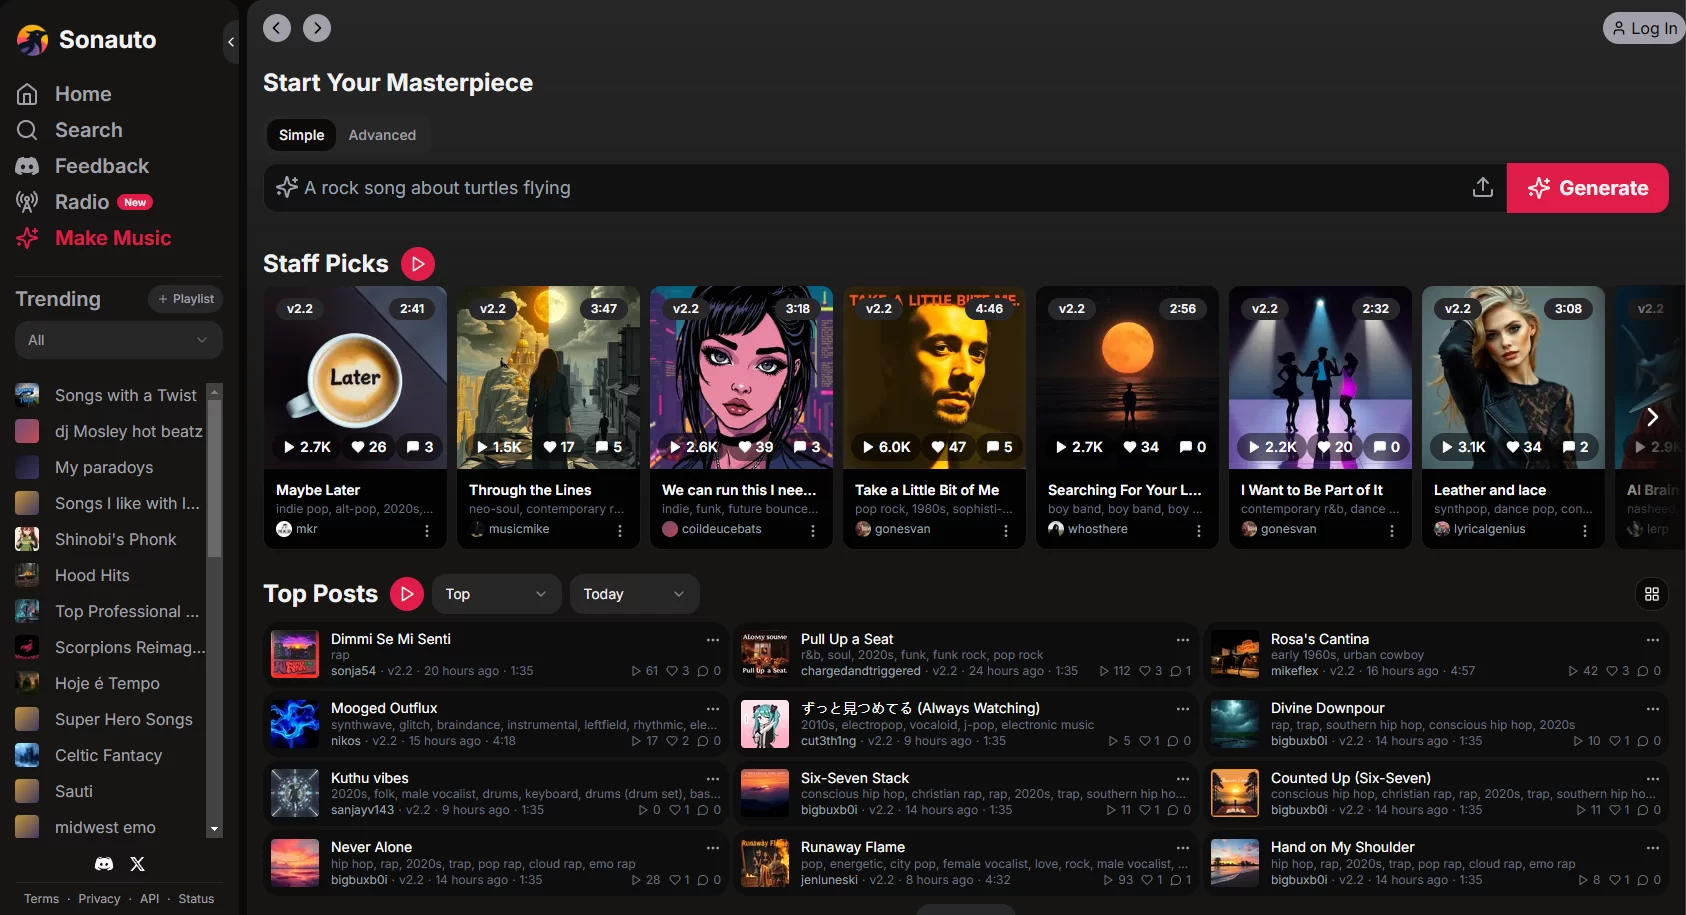Switch to Advanced mode
Screen dimensions: 1686x915
[382, 135]
